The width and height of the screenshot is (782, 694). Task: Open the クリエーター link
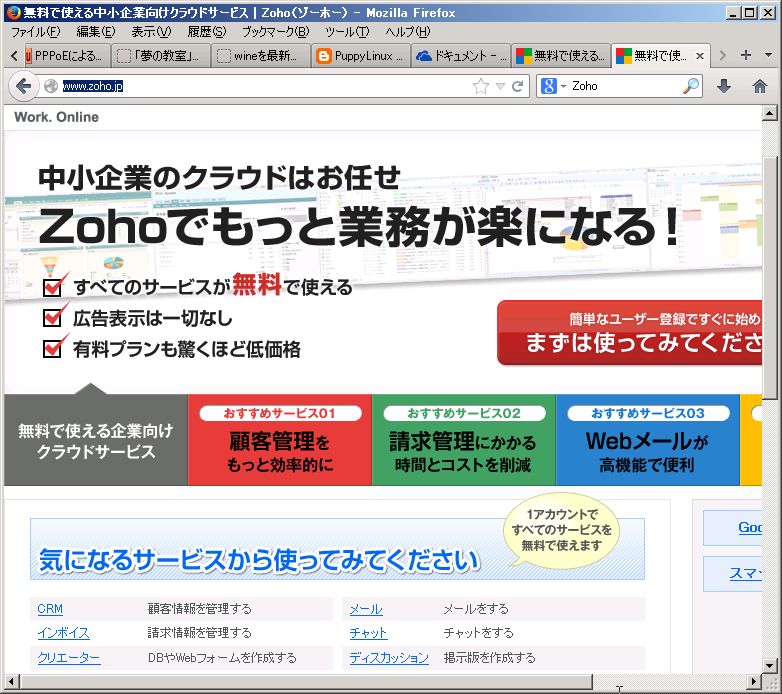pos(69,658)
